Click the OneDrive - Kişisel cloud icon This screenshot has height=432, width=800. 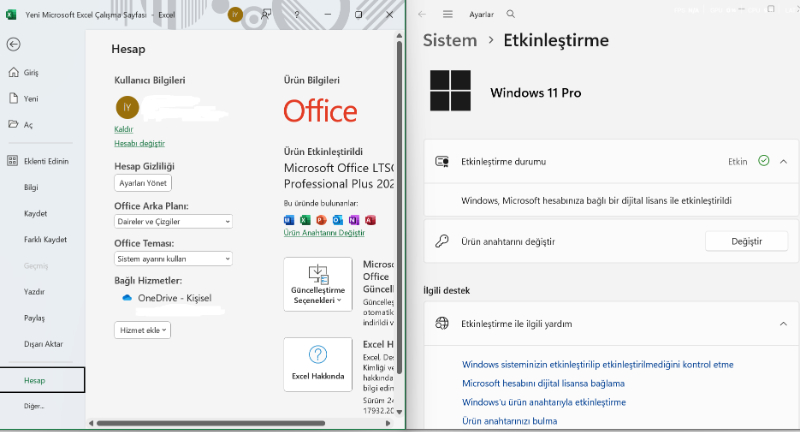coord(127,298)
